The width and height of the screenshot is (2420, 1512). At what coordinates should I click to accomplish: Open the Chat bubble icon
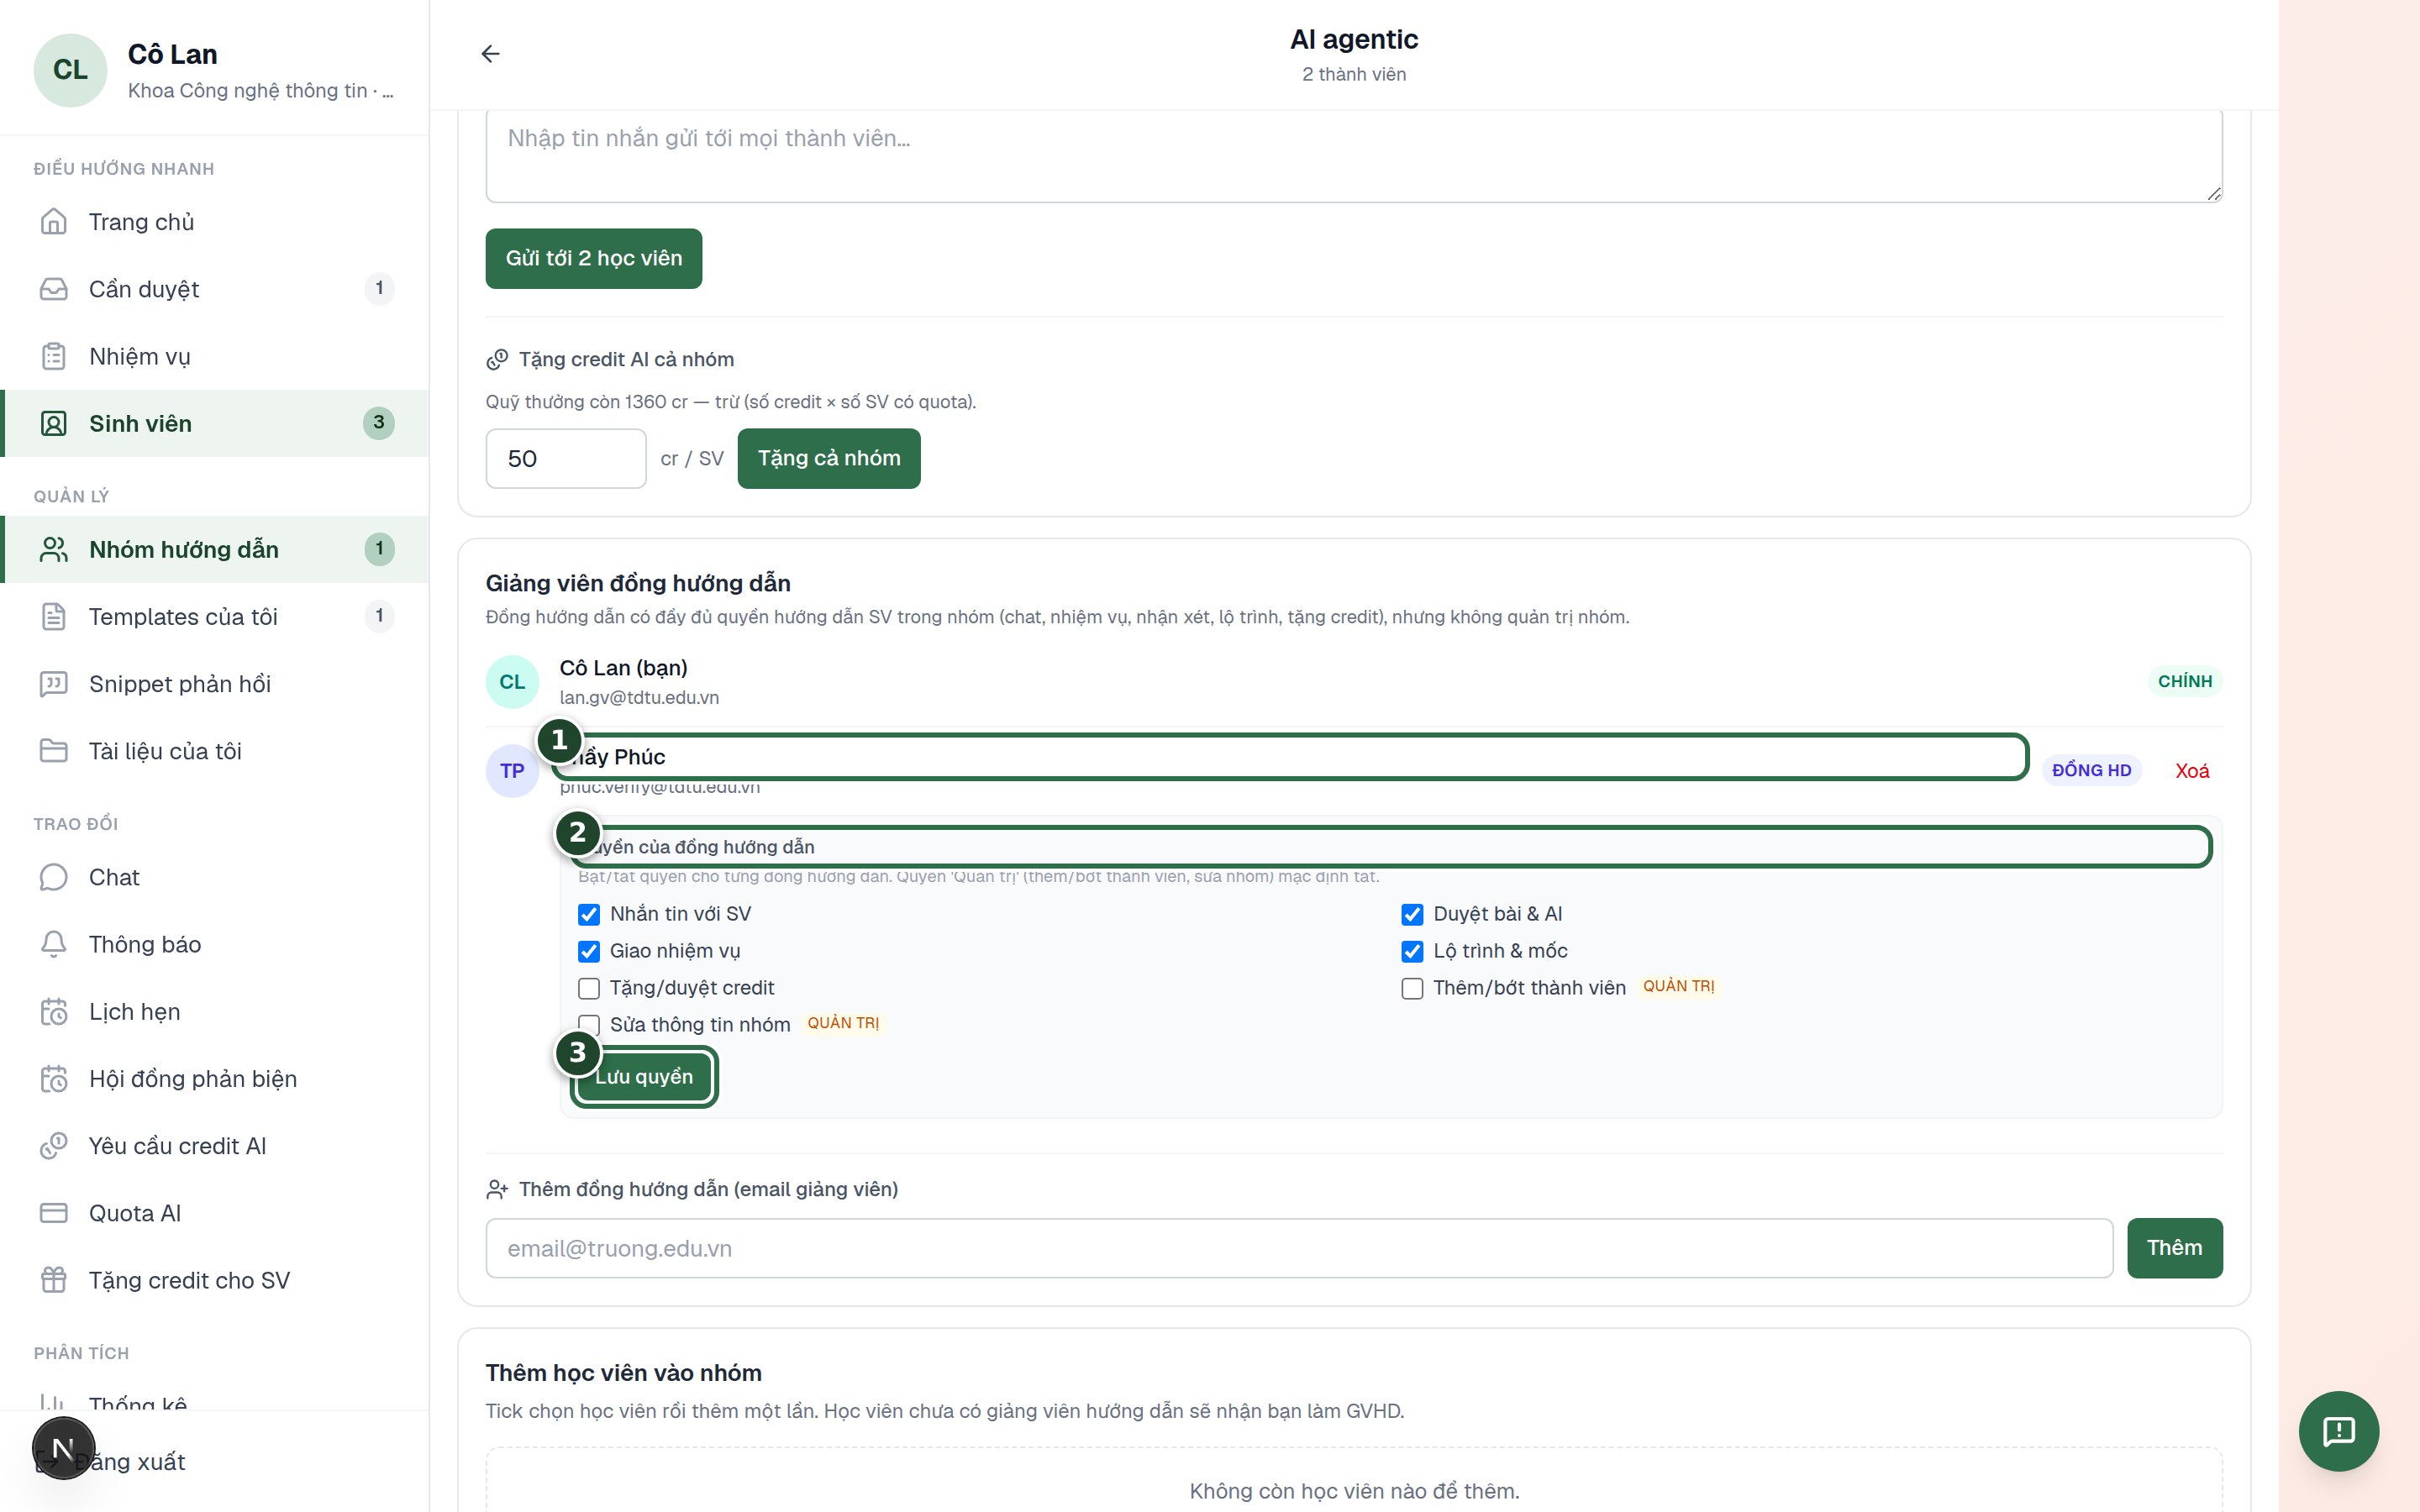tap(54, 877)
